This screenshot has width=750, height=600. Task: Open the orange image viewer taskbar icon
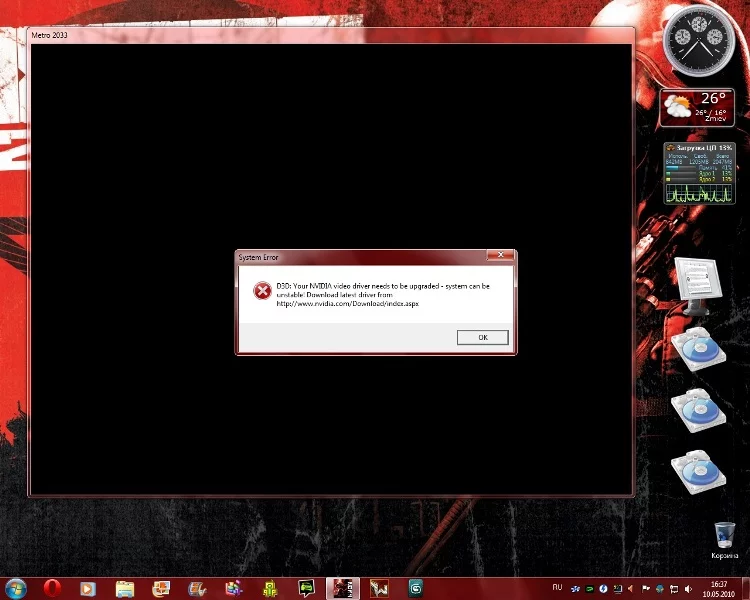161,589
